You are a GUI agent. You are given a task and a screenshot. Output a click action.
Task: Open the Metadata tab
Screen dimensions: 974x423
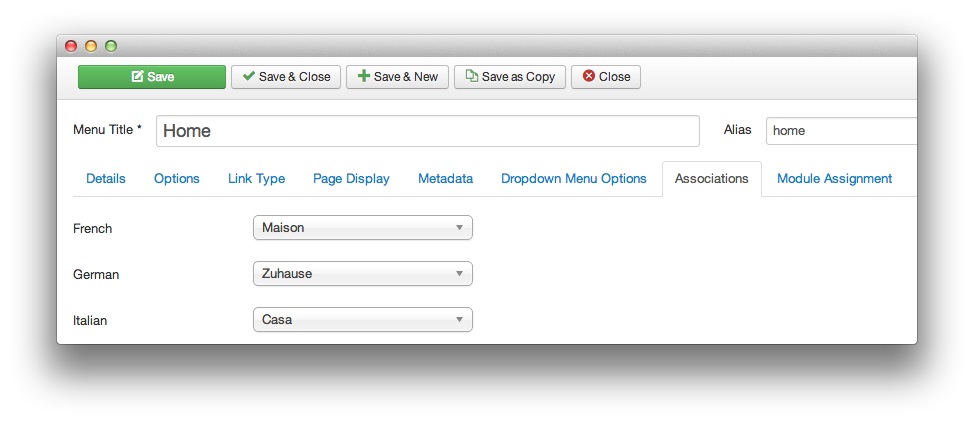pos(445,179)
